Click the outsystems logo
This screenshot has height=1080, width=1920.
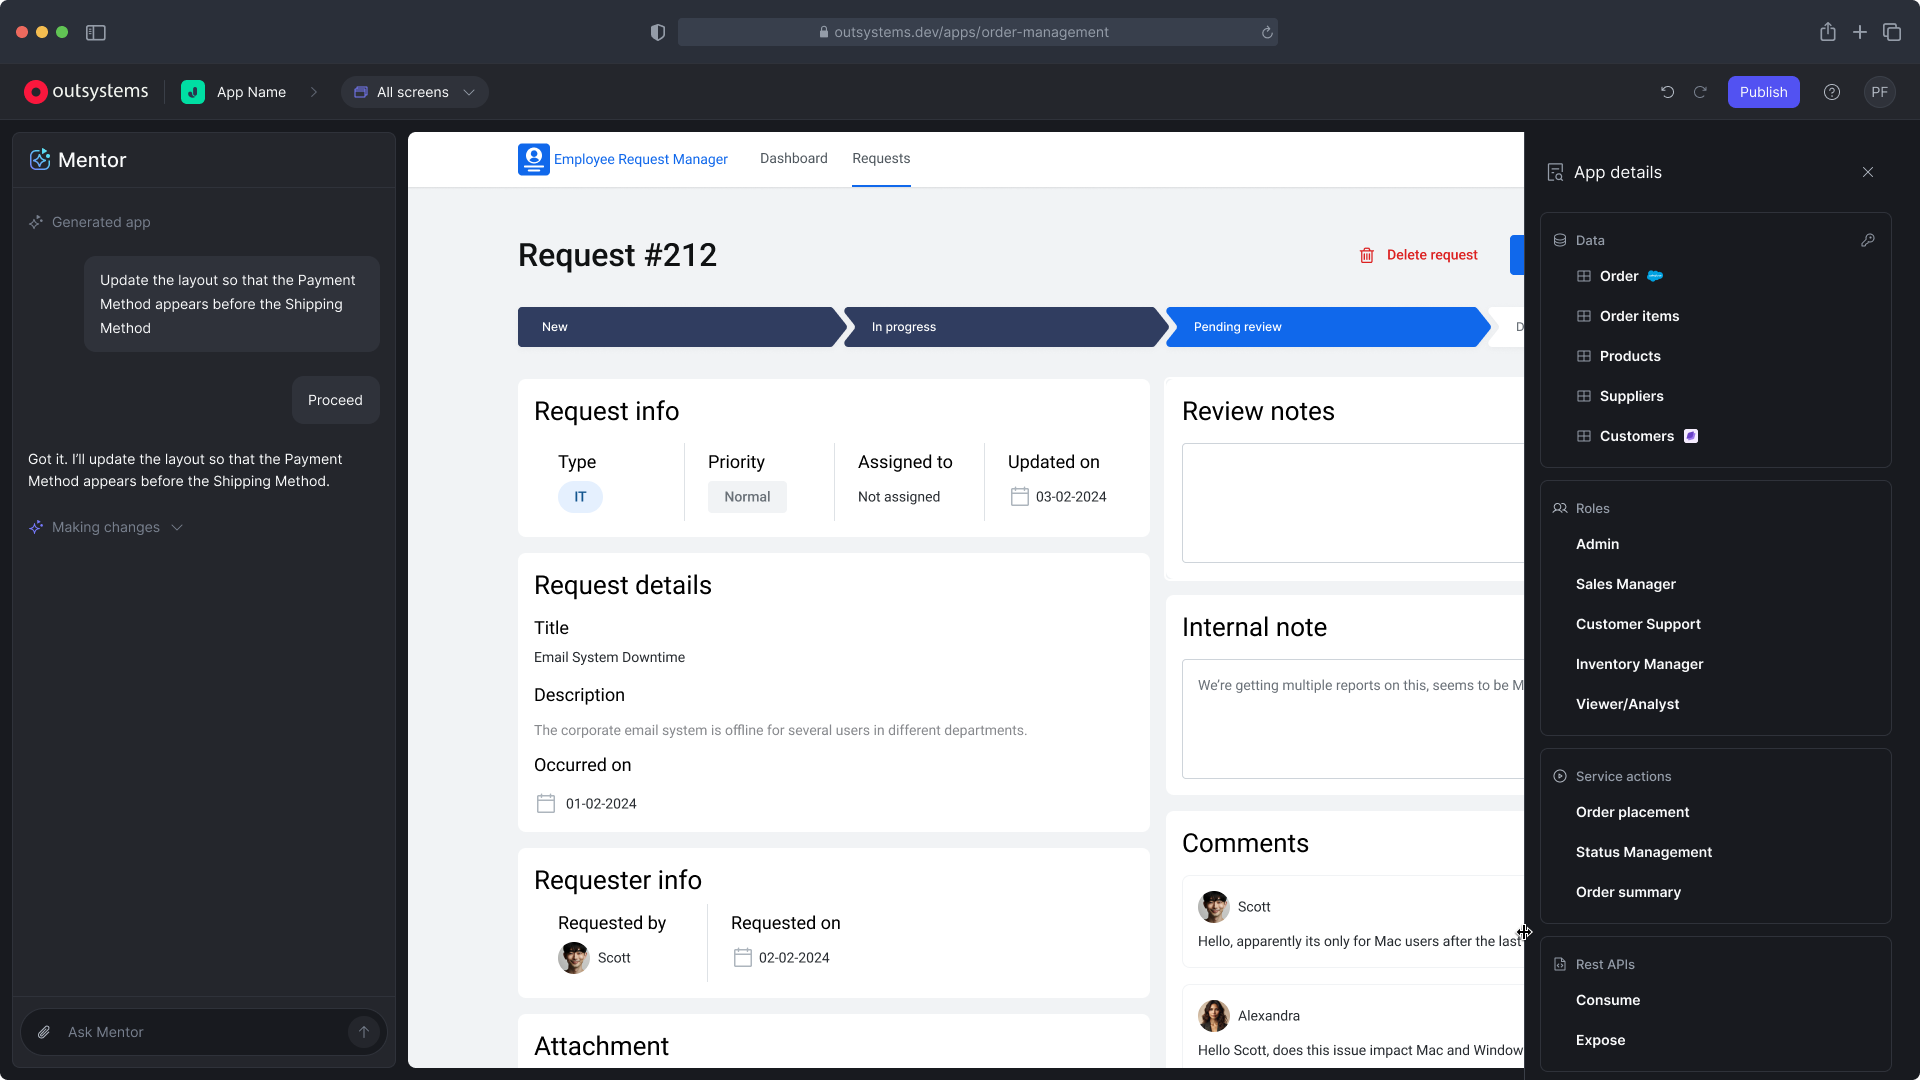[86, 92]
